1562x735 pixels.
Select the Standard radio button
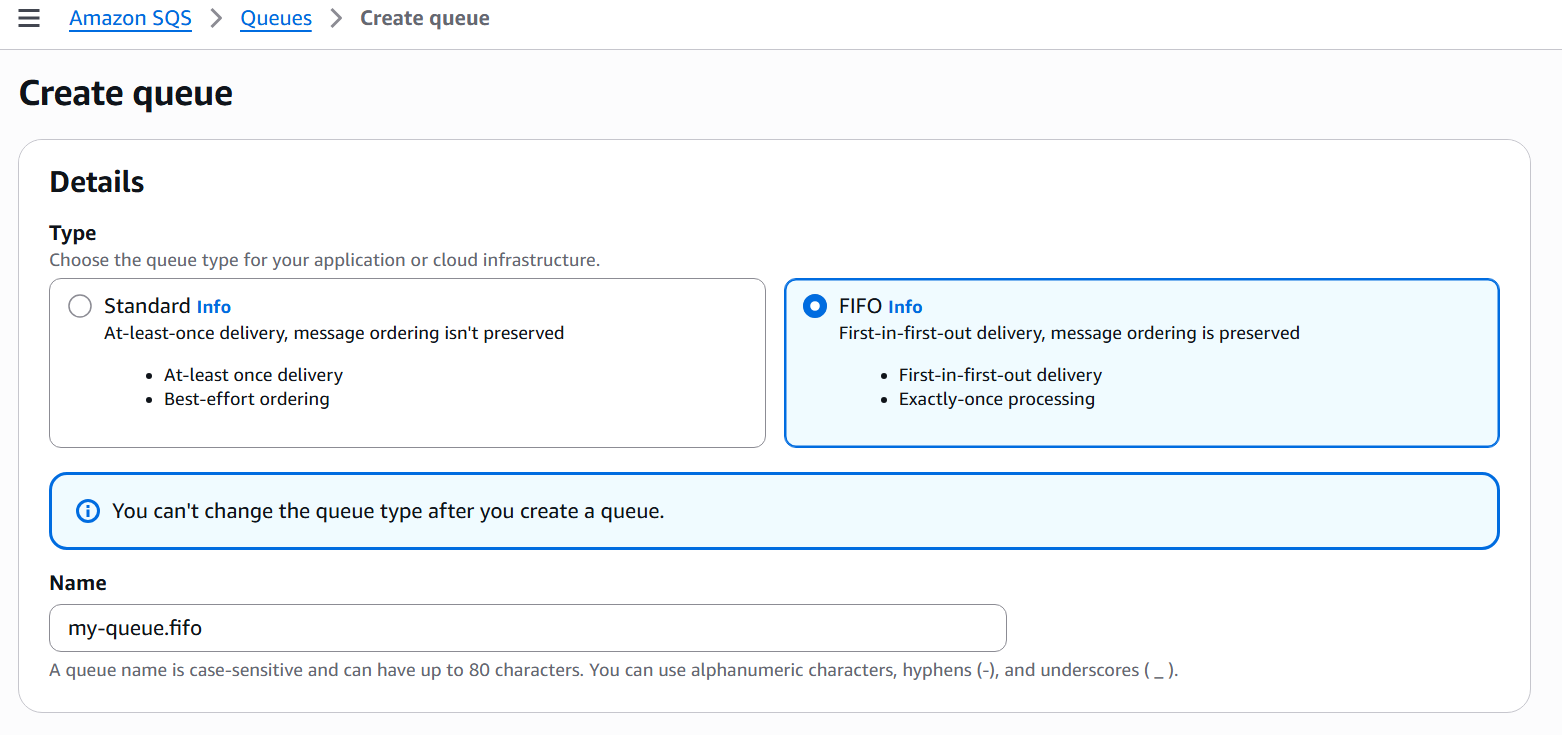[x=80, y=306]
